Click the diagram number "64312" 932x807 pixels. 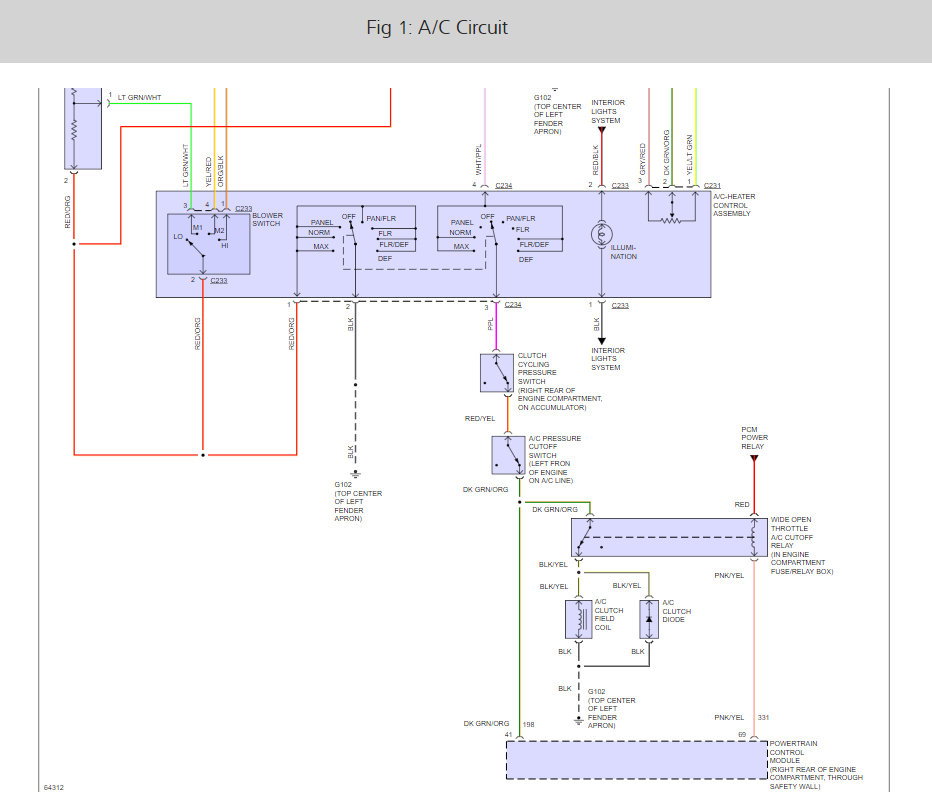pyautogui.click(x=53, y=787)
